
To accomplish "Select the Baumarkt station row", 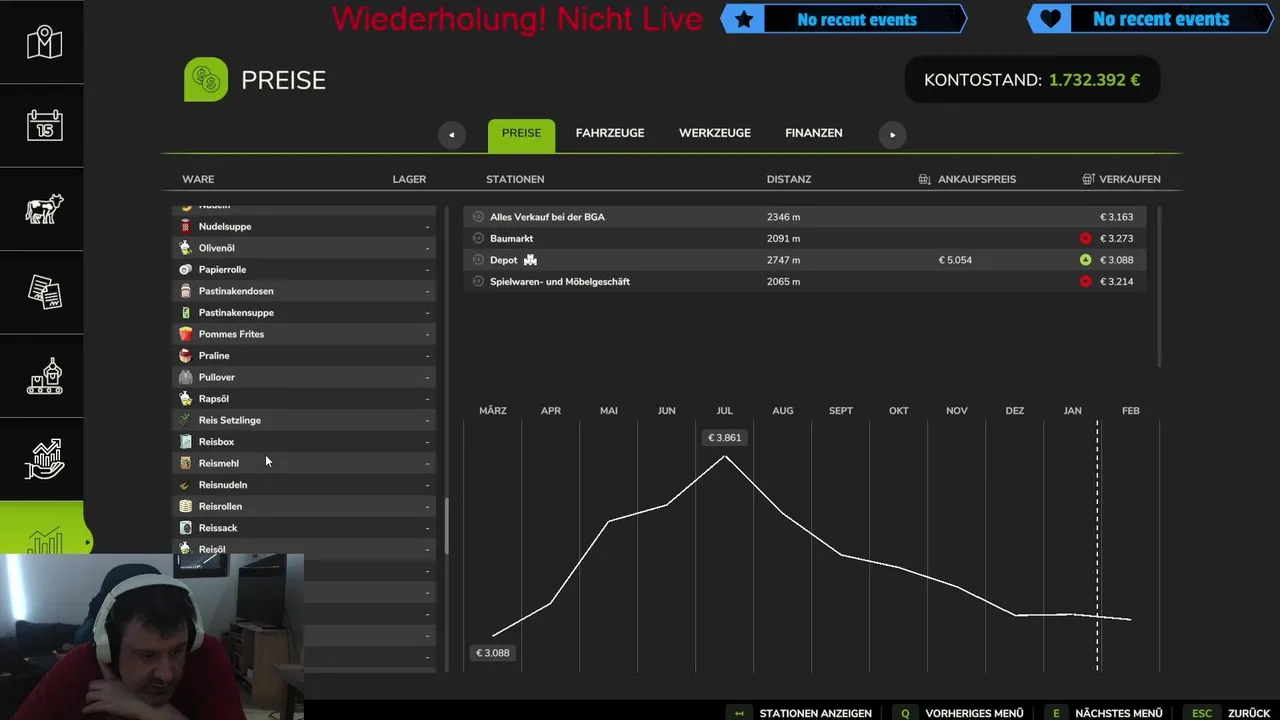I will 803,239.
